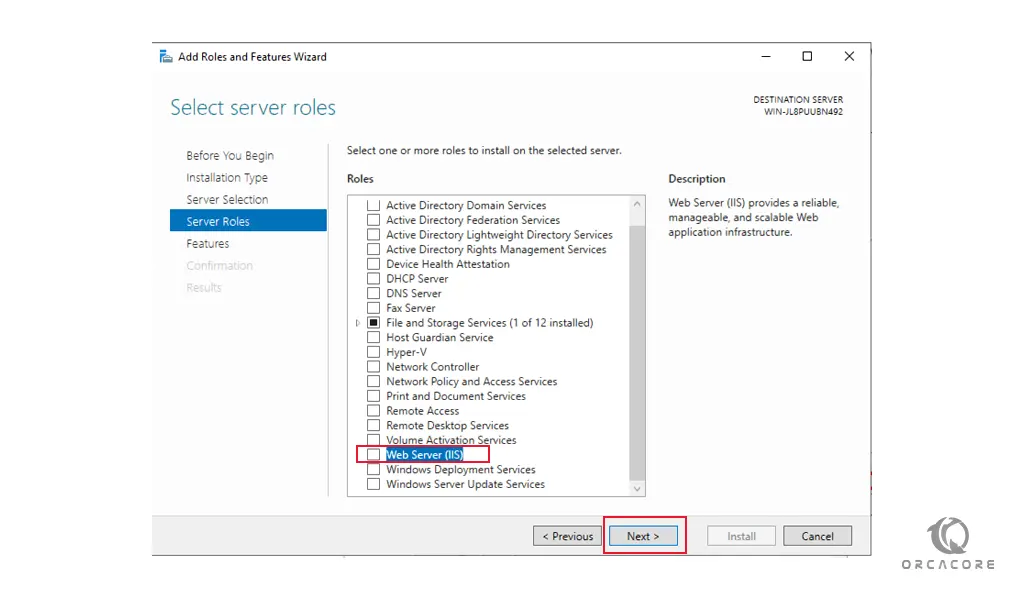The height and width of the screenshot is (600, 1024).
Task: Select the Network Controller role label
Action: click(432, 367)
